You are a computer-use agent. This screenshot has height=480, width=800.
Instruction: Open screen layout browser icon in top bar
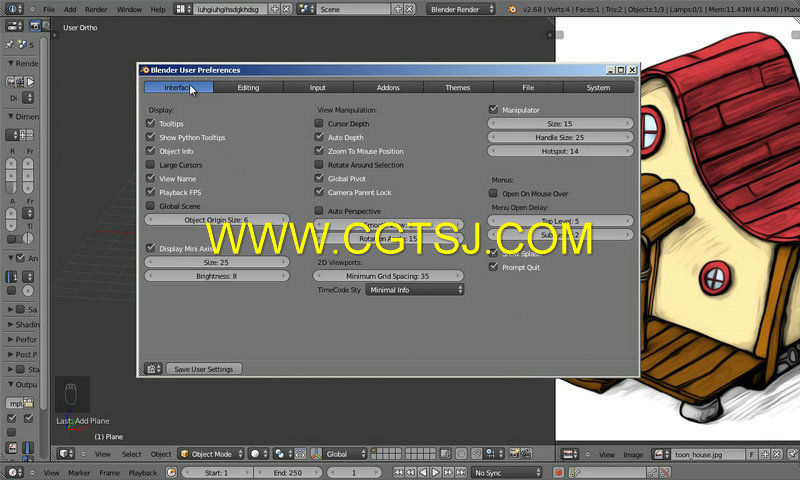[x=183, y=9]
